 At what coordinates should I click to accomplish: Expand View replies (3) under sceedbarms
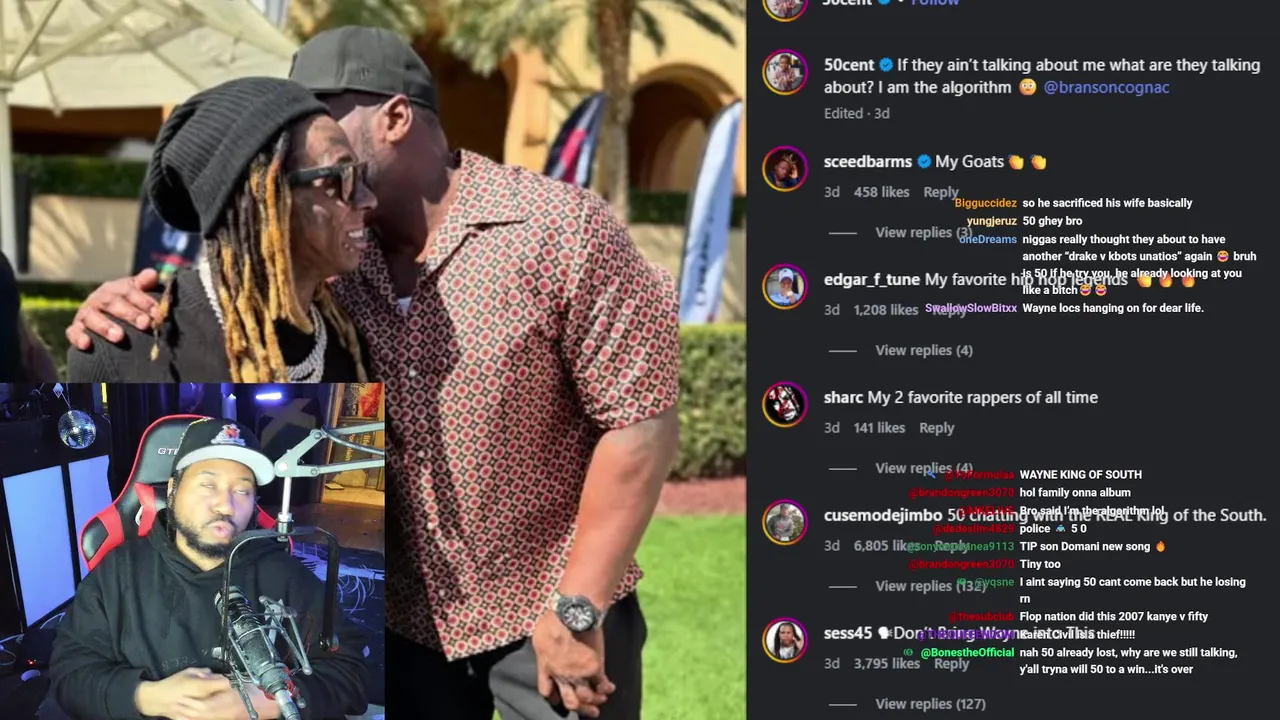pos(923,232)
